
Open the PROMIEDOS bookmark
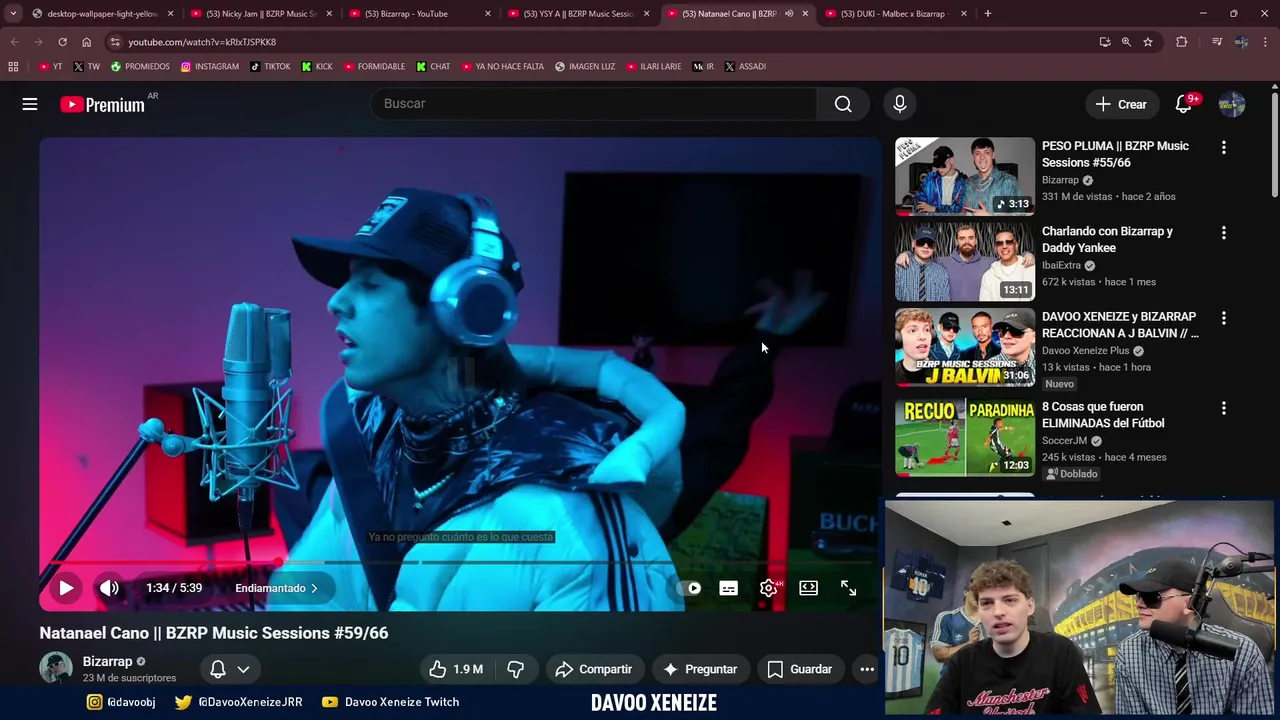point(140,67)
